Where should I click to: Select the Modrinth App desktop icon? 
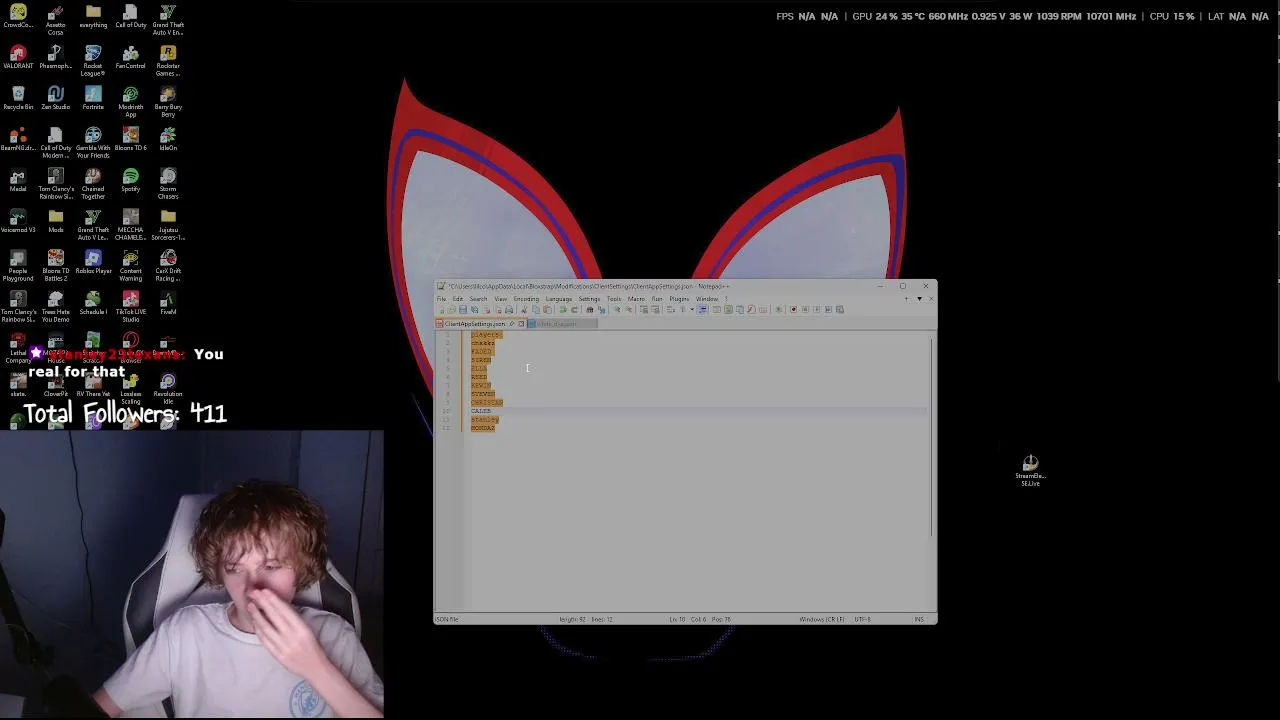click(130, 103)
